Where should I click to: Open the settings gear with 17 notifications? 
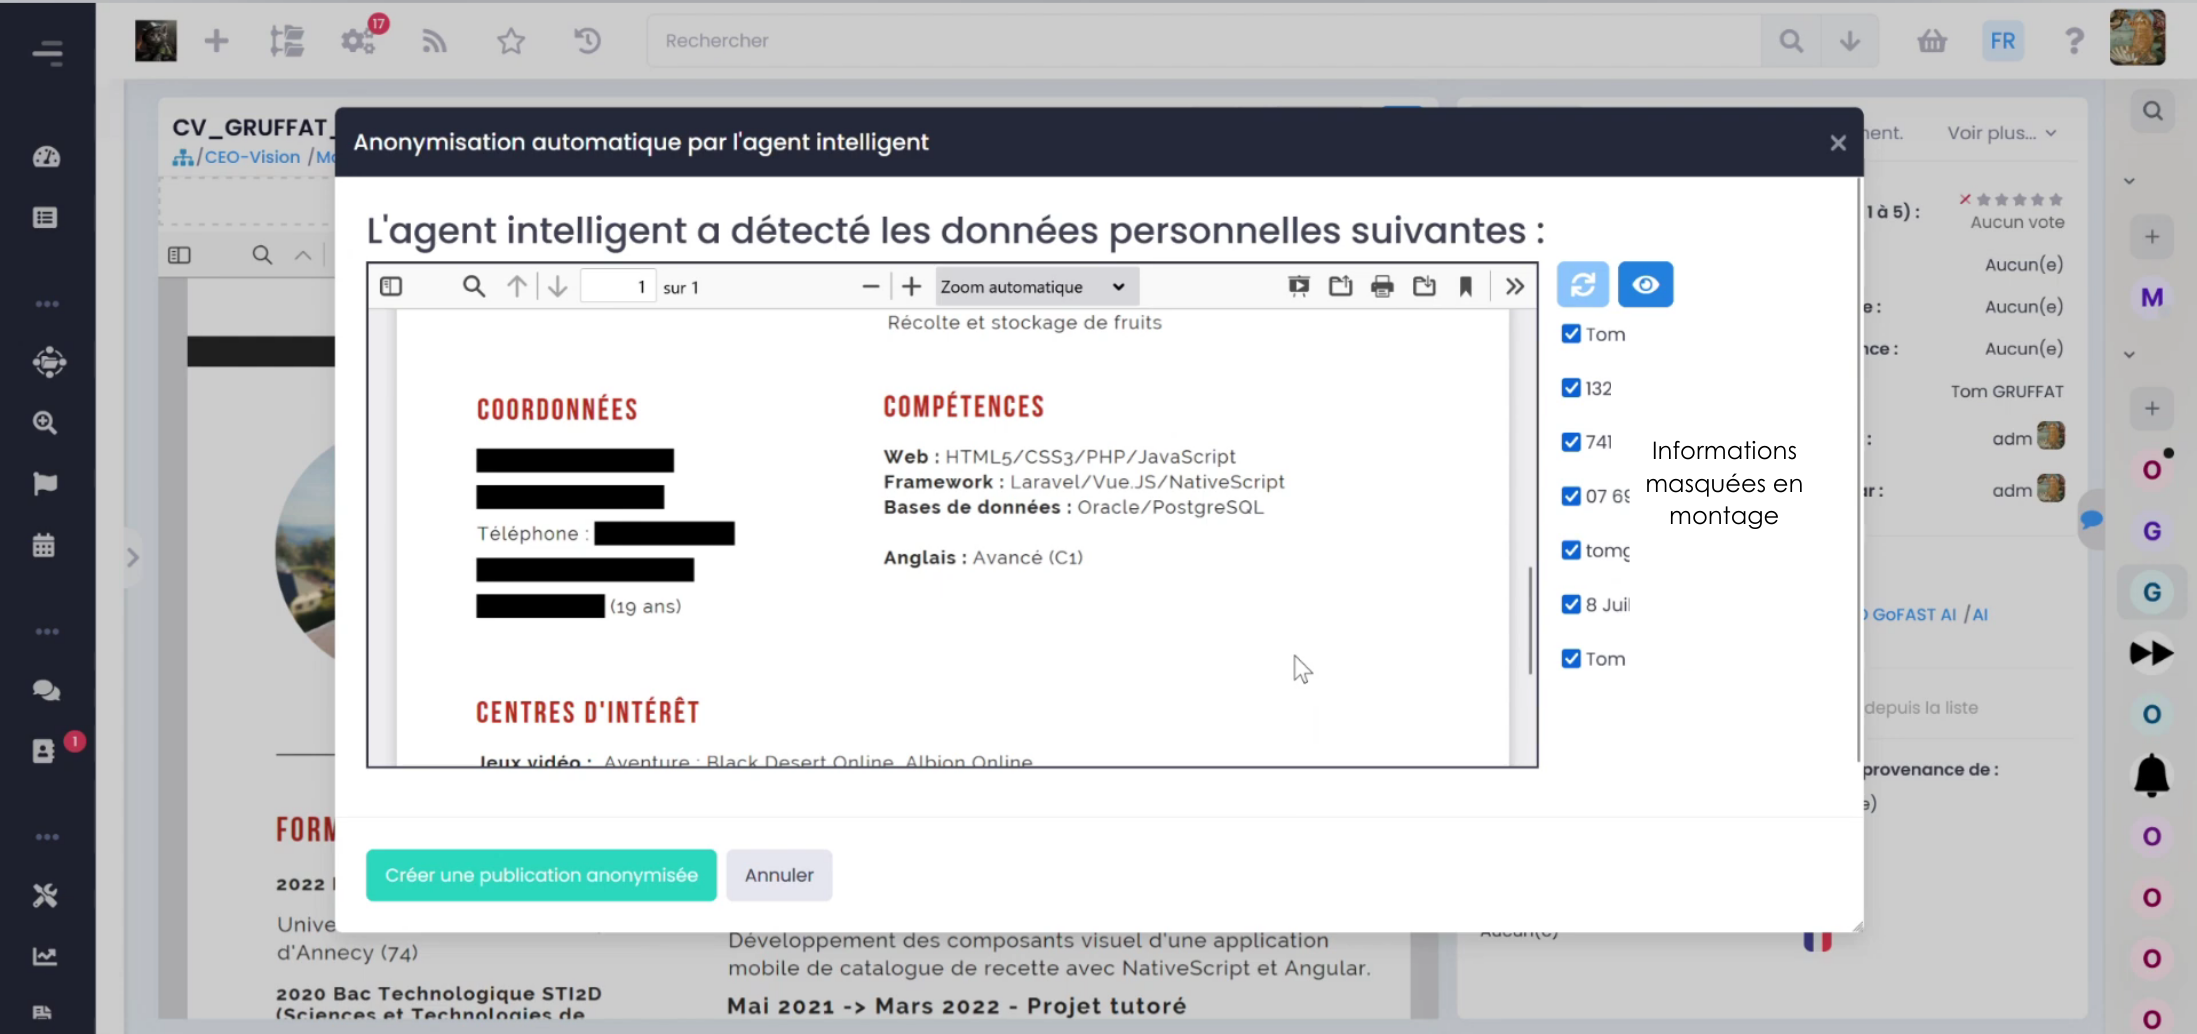(x=358, y=40)
